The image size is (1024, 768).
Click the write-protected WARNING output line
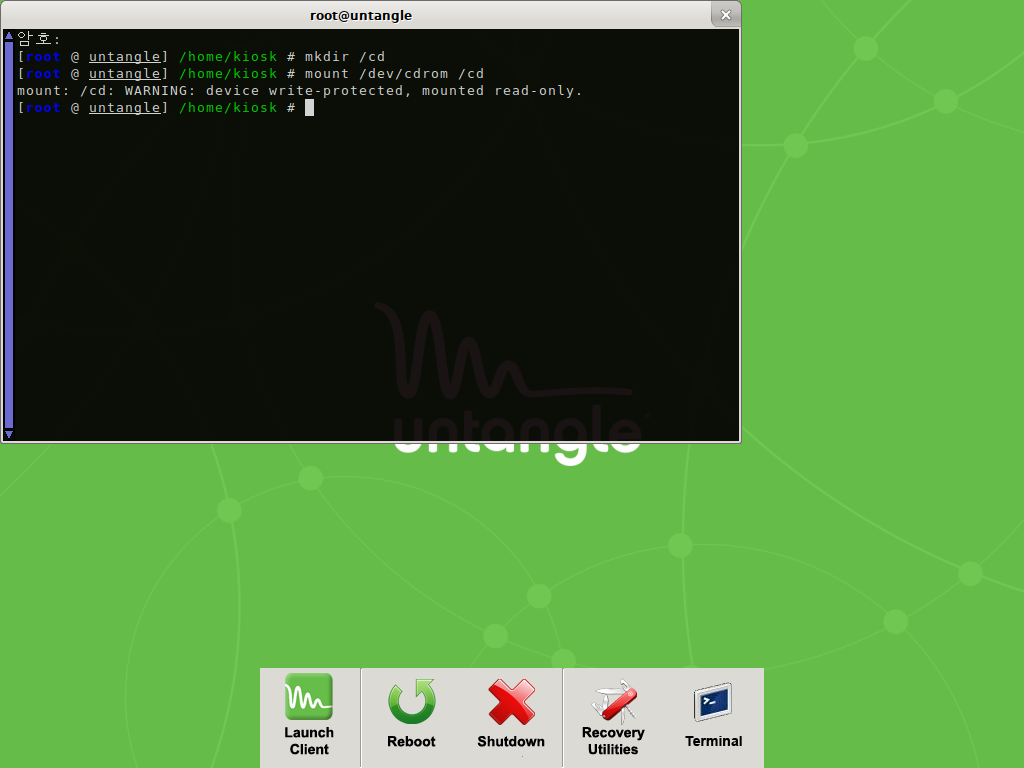[299, 91]
